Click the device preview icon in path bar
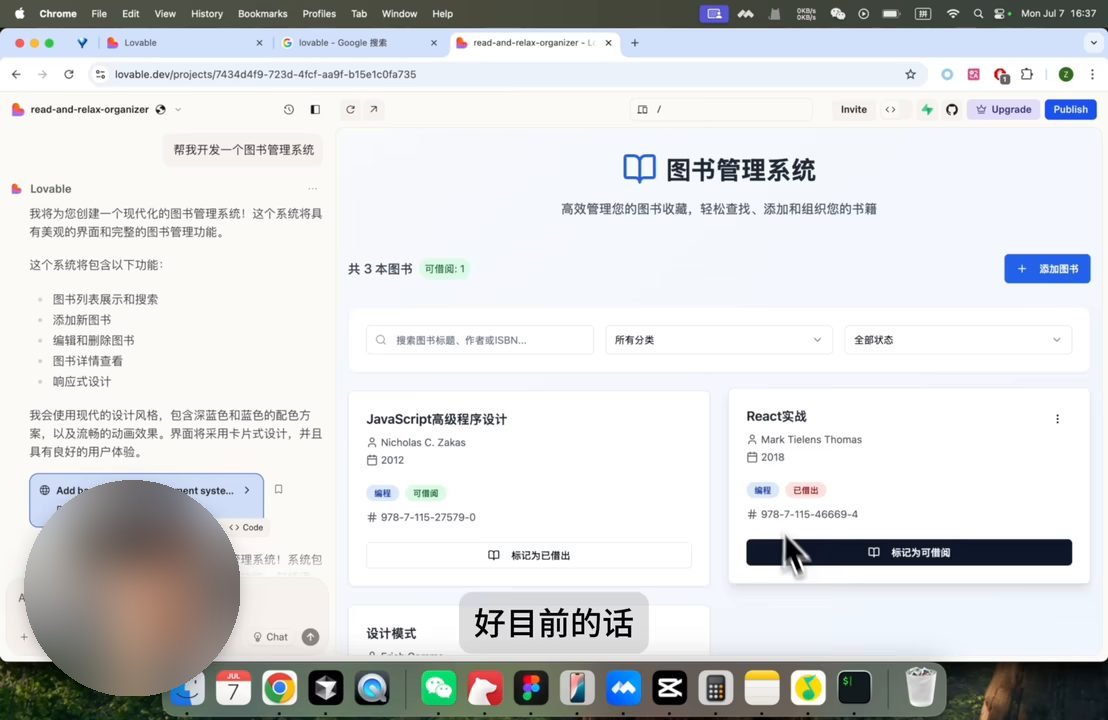The image size is (1108, 720). click(642, 110)
